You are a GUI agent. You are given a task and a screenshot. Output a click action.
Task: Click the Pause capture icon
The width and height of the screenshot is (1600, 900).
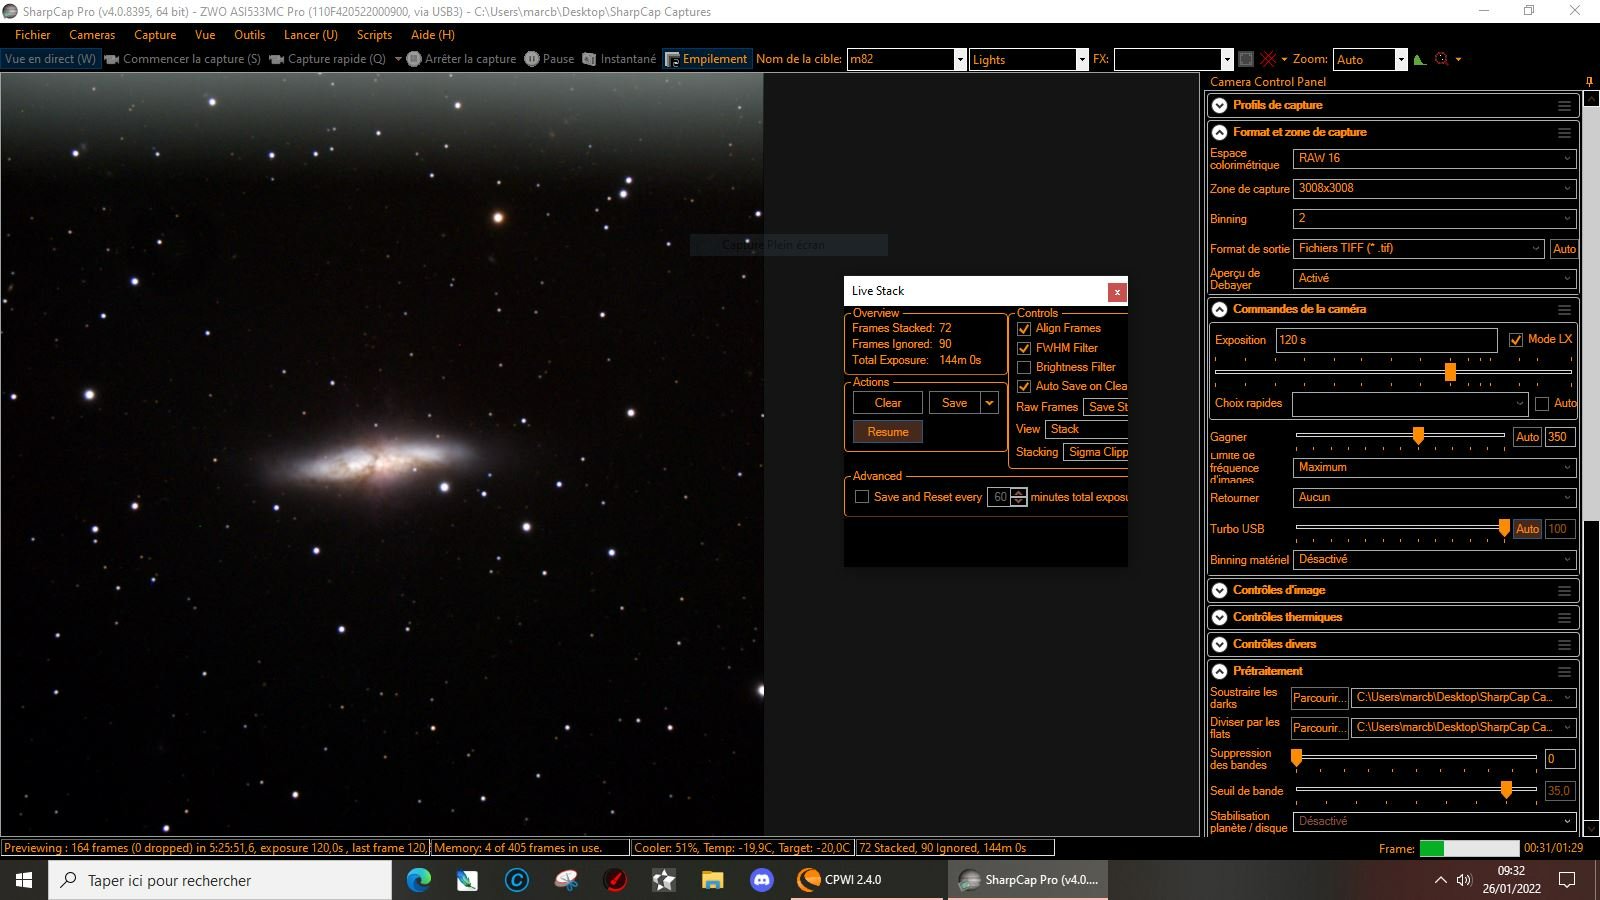click(532, 59)
